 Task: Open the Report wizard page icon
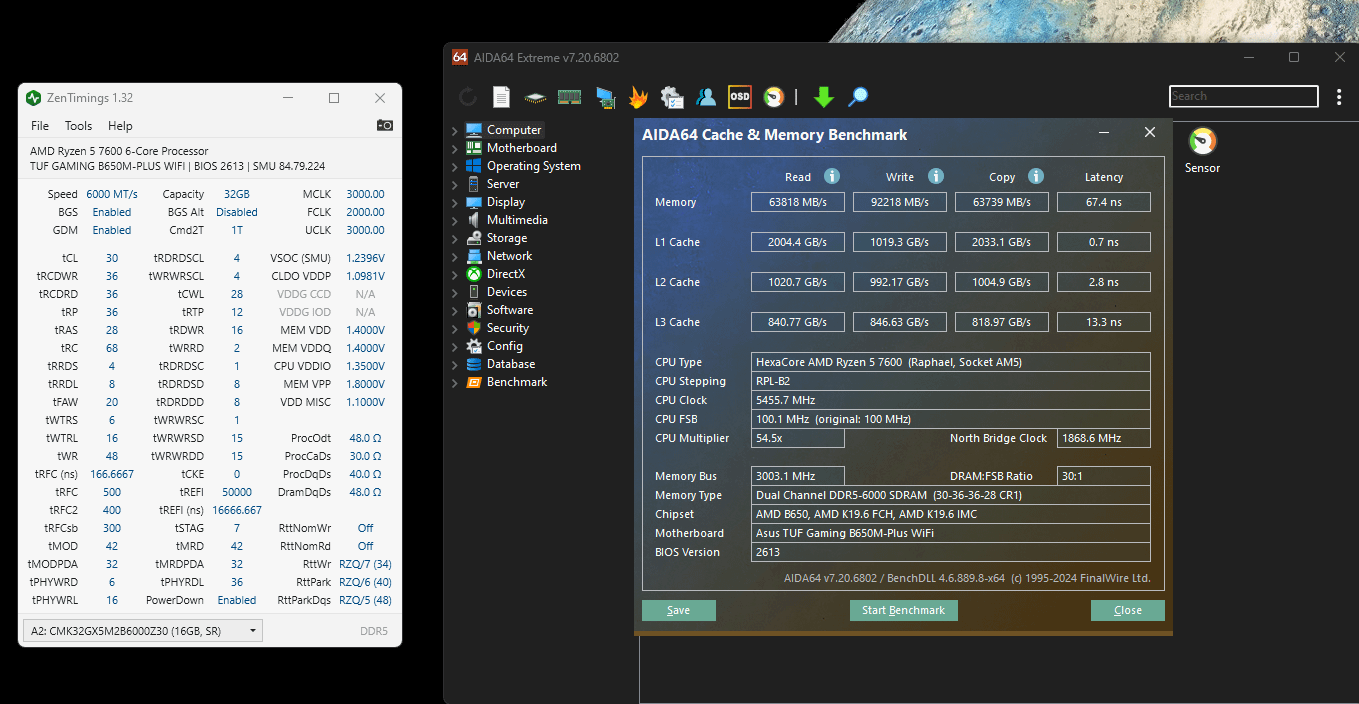502,97
